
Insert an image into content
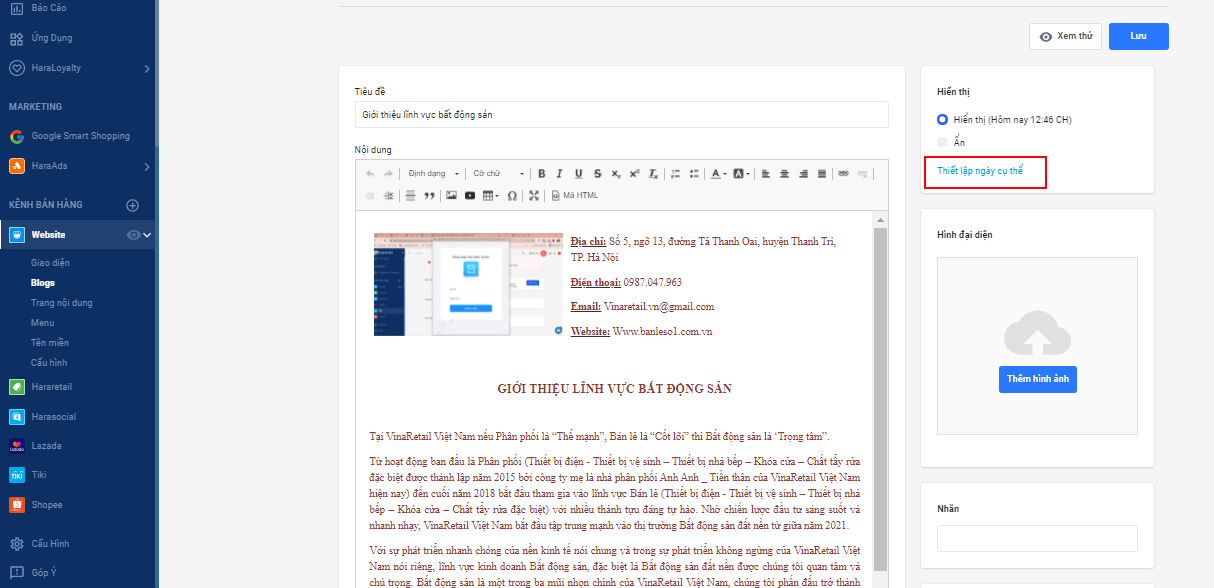tap(452, 195)
